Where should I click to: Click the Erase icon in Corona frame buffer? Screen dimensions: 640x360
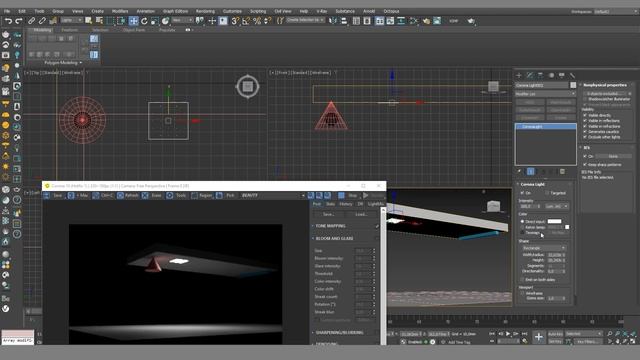(x=145, y=196)
